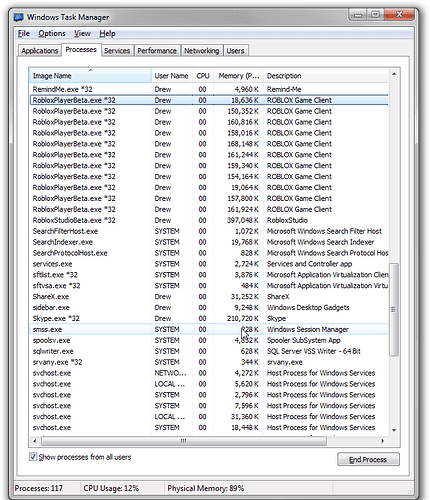The width and height of the screenshot is (430, 500).
Task: Sort by Memory column header
Action: click(238, 76)
